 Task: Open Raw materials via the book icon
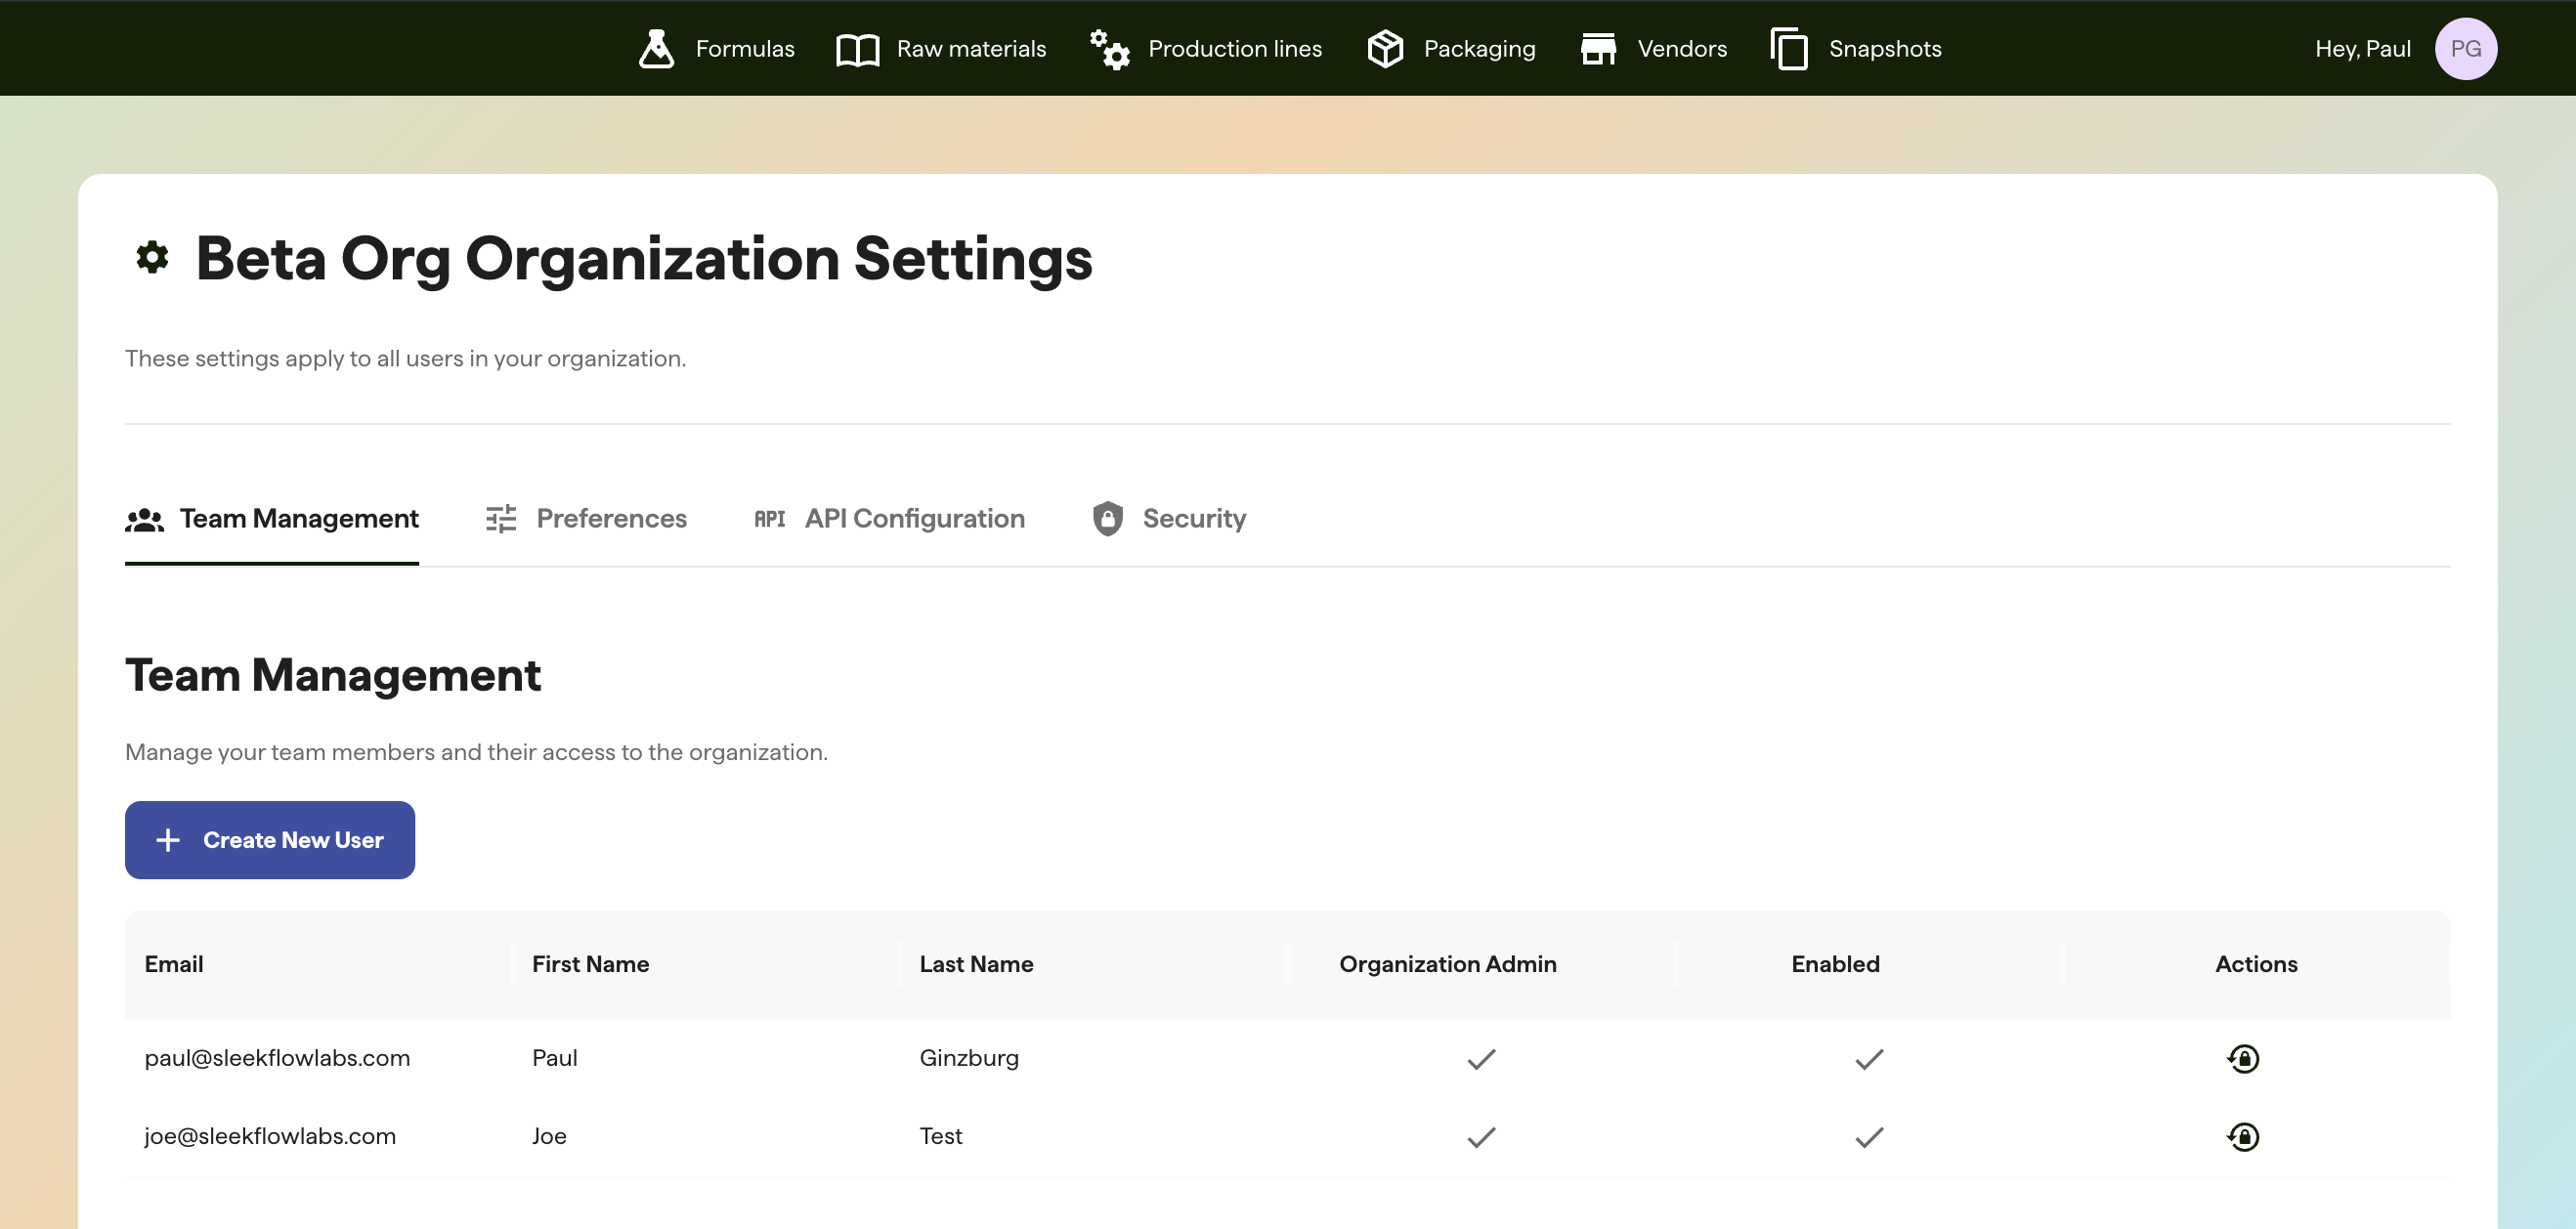[x=856, y=48]
